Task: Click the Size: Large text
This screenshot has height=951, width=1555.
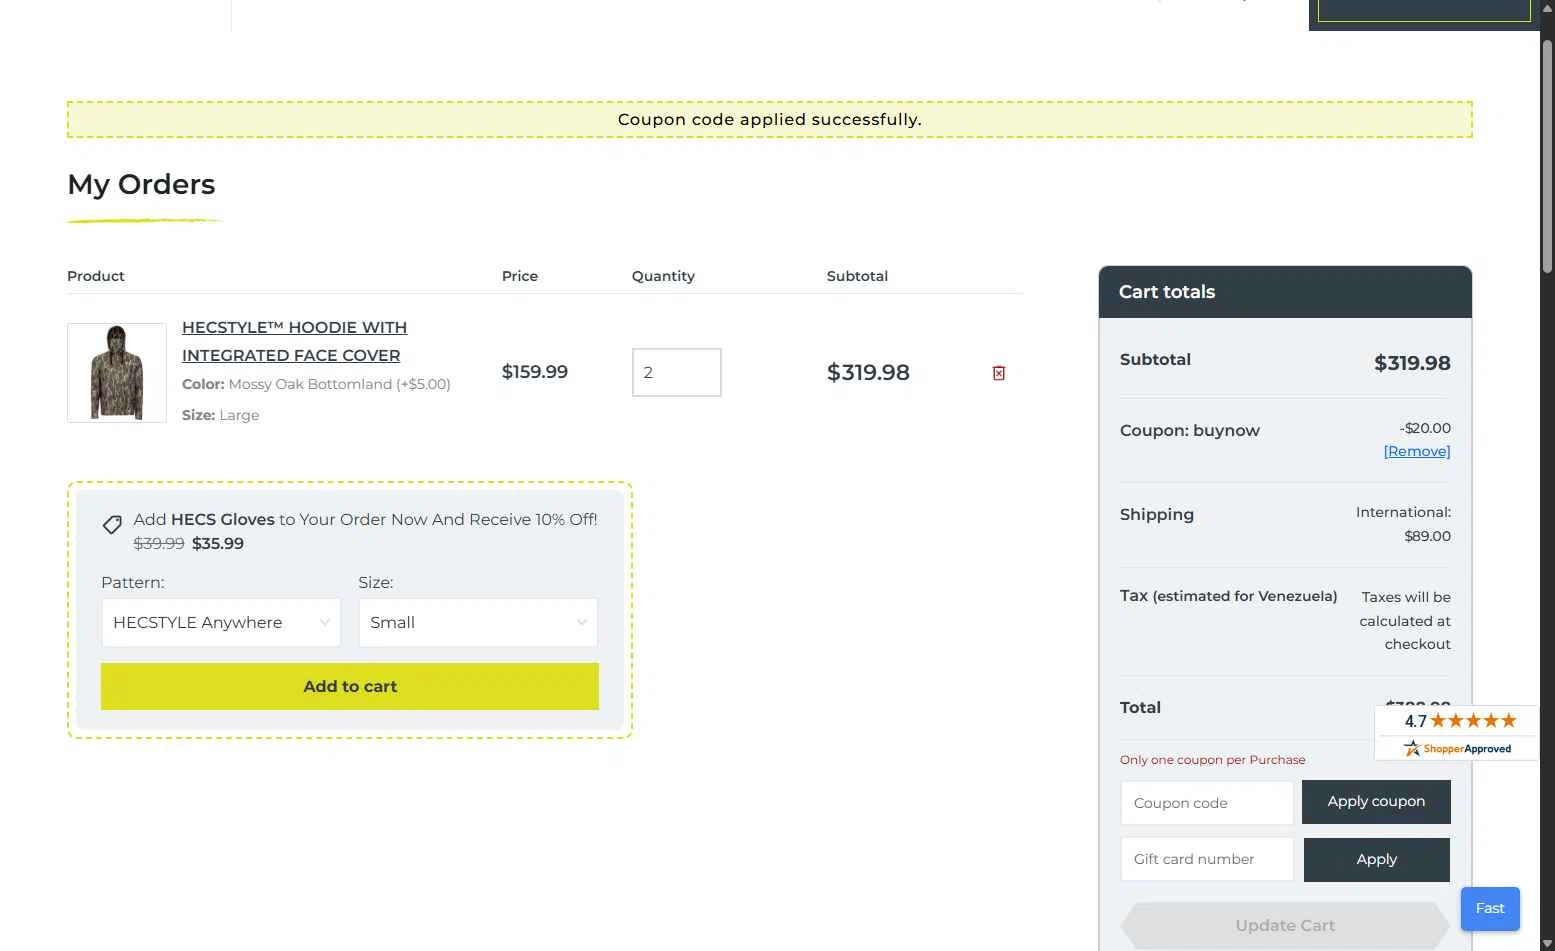Action: pos(220,415)
